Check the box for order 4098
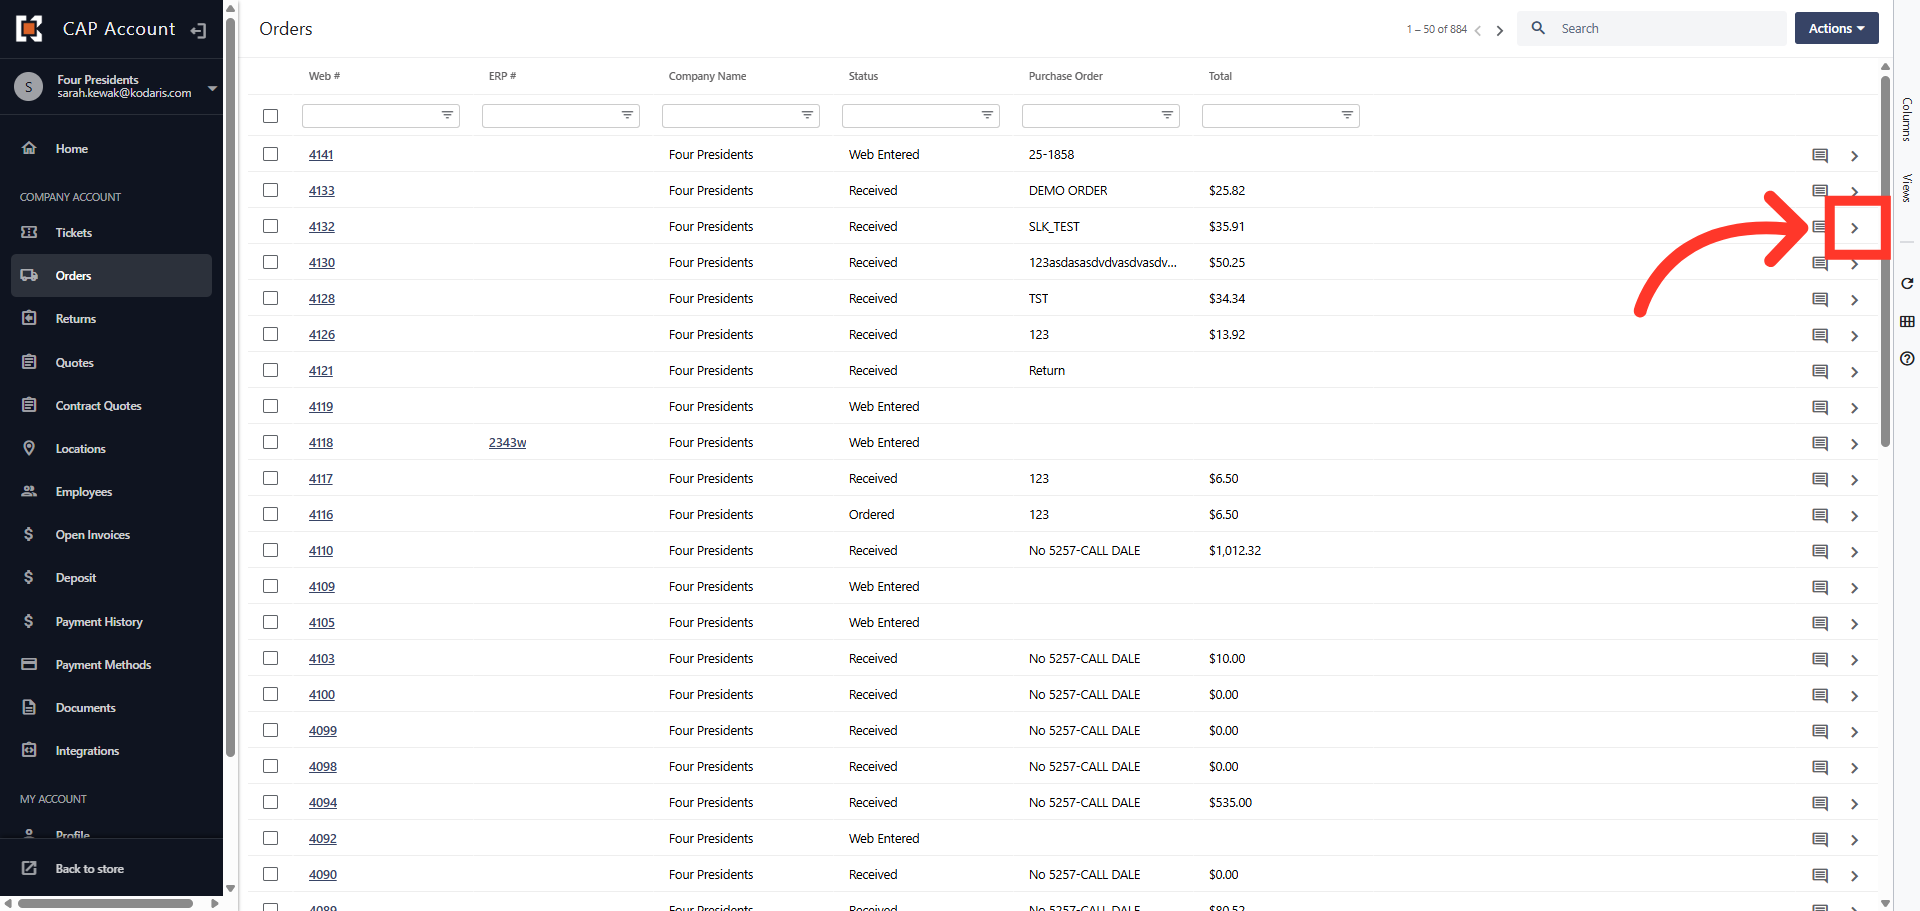Image resolution: width=1920 pixels, height=911 pixels. (x=270, y=766)
